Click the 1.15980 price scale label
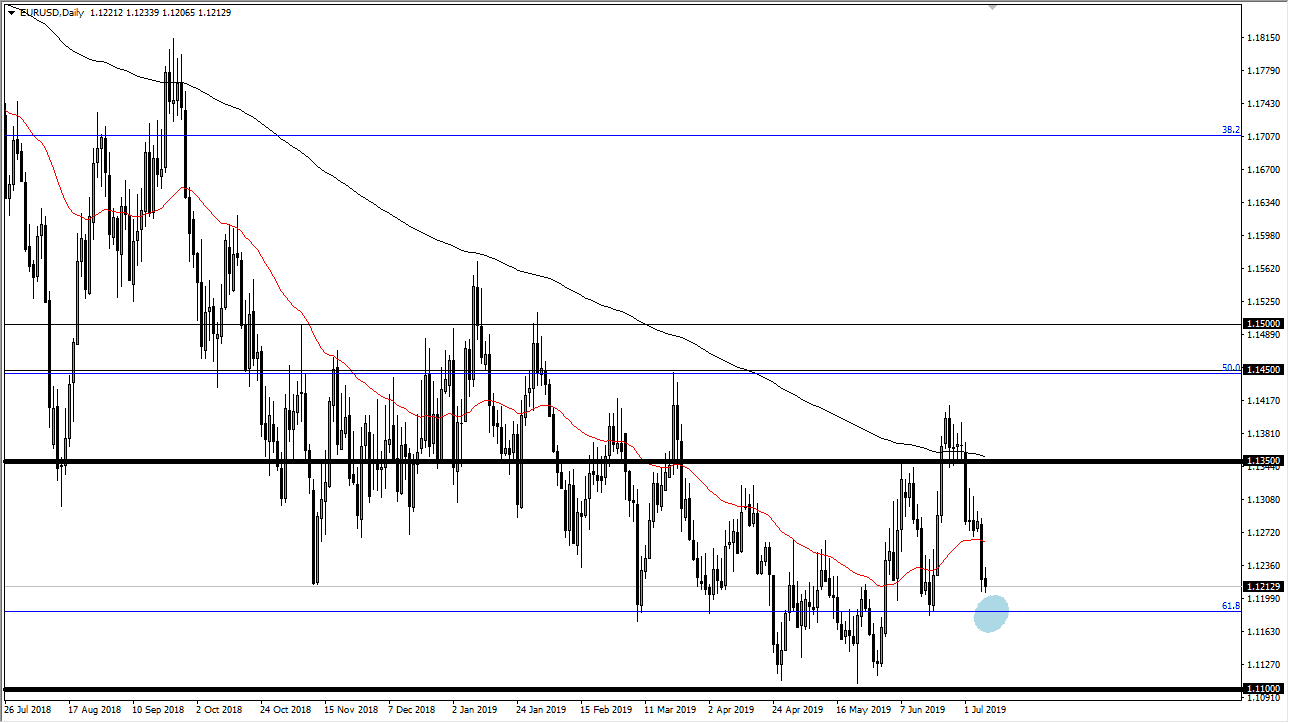Viewport: 1289px width, 723px height. (1265, 236)
